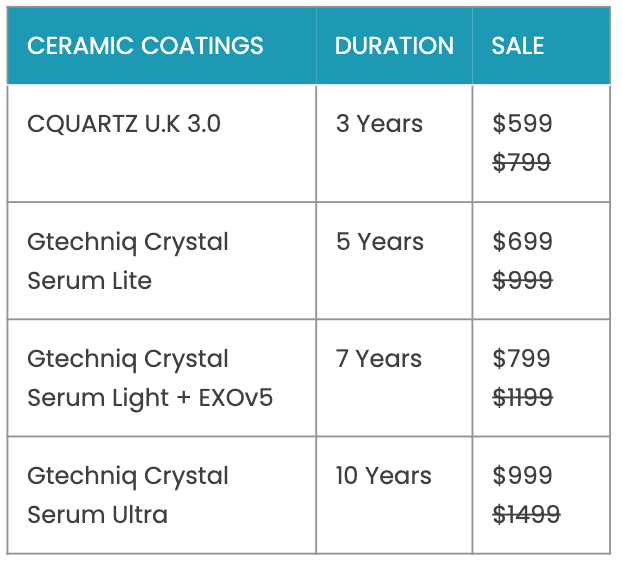The width and height of the screenshot is (622, 564).
Task: Click the crossed-out $799 original price
Action: coord(522,163)
